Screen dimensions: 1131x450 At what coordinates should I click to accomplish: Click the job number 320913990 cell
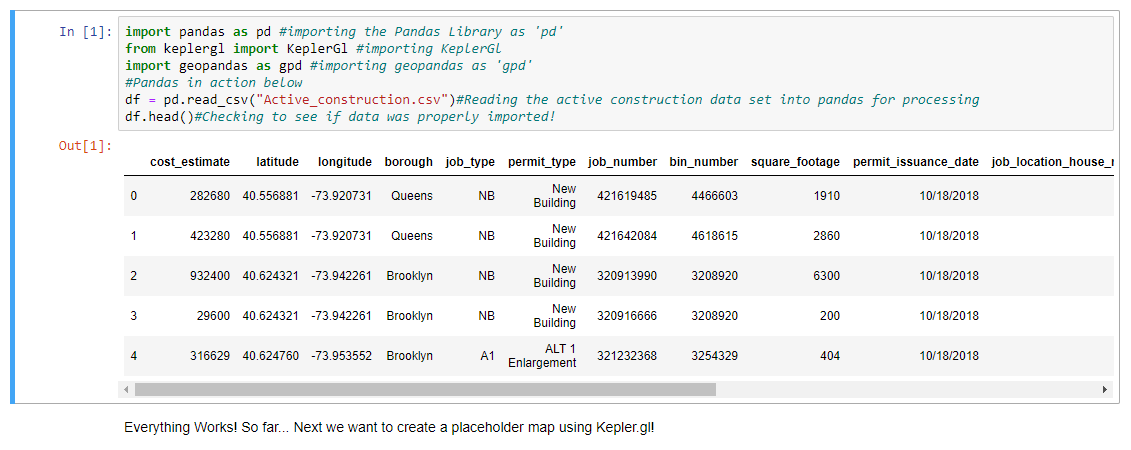[x=627, y=276]
